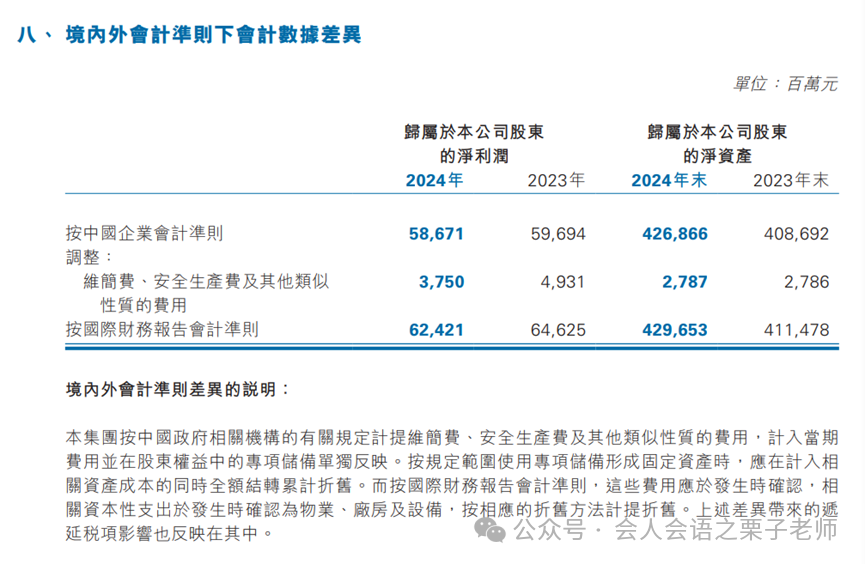Click the paragraph line starting 關資產成本的同時

tap(452, 486)
